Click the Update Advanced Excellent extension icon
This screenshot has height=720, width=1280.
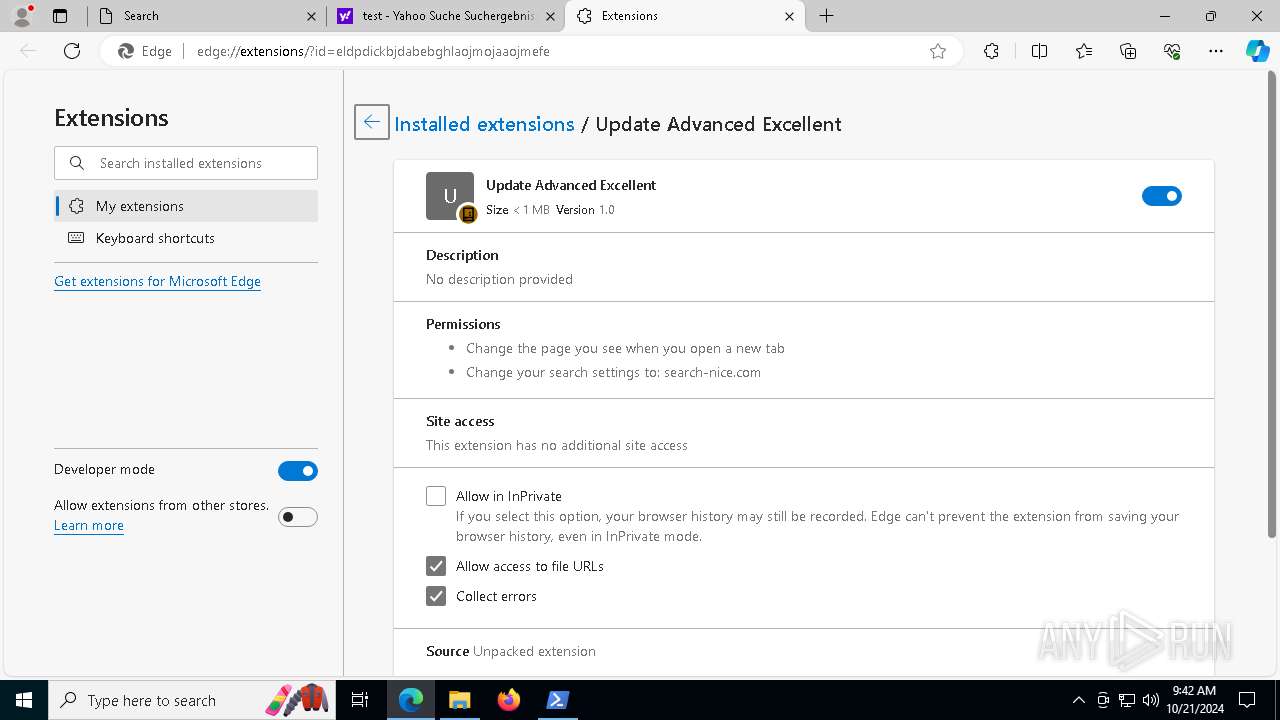pos(450,196)
